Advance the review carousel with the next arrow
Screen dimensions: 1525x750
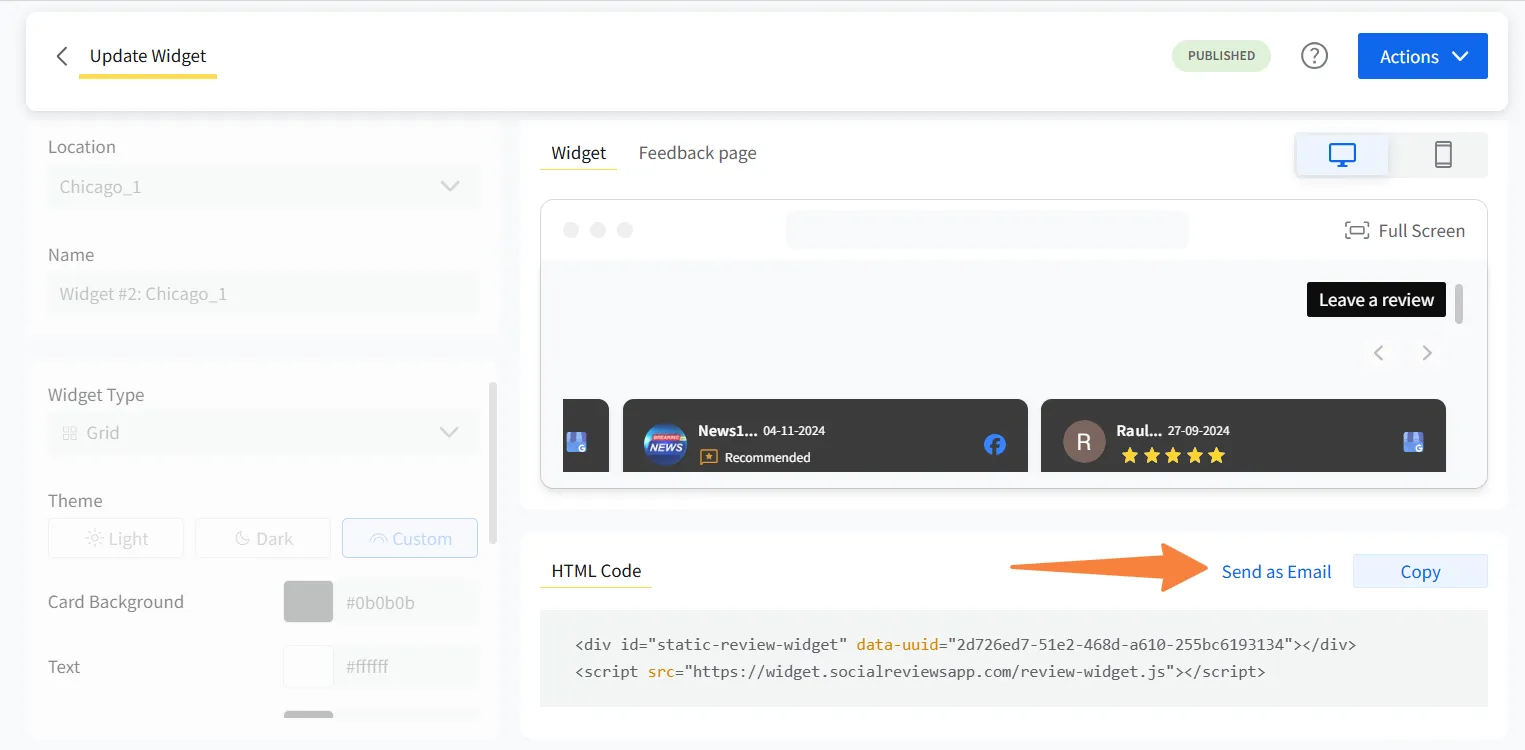pyautogui.click(x=1427, y=352)
